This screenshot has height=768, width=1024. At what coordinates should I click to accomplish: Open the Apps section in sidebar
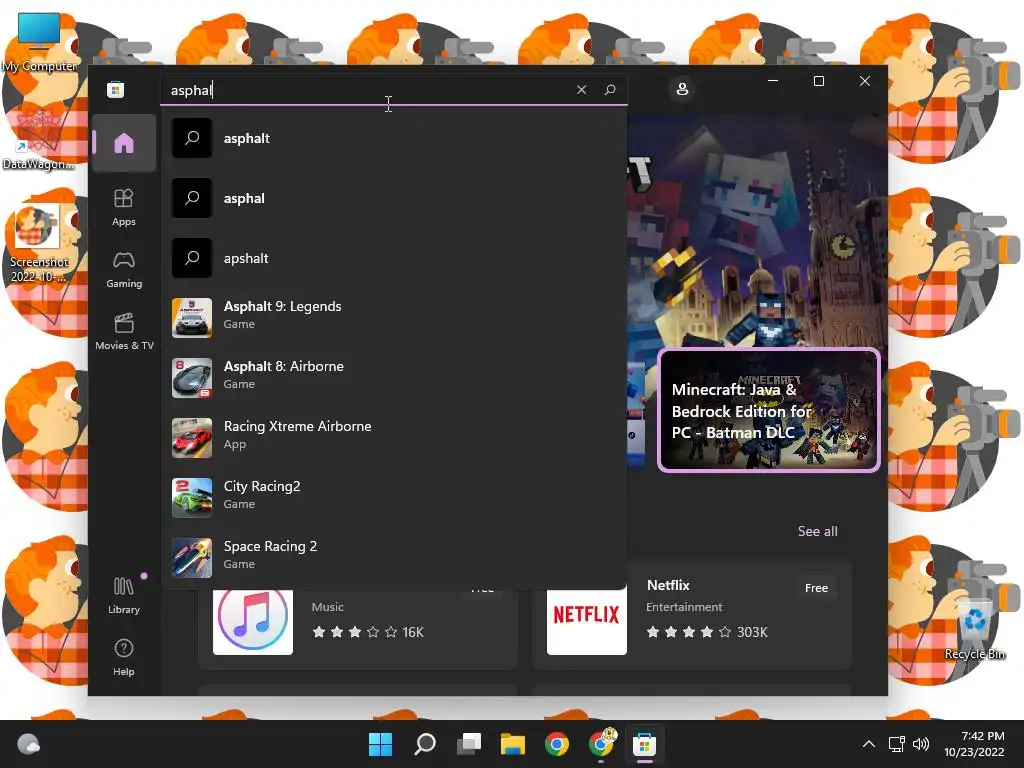click(x=123, y=207)
